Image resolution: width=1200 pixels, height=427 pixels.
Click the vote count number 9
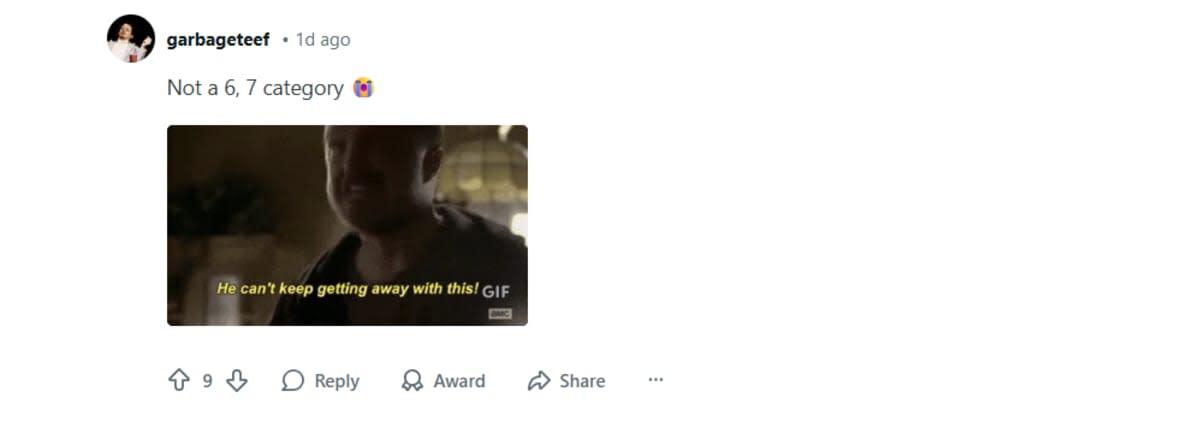pyautogui.click(x=208, y=381)
